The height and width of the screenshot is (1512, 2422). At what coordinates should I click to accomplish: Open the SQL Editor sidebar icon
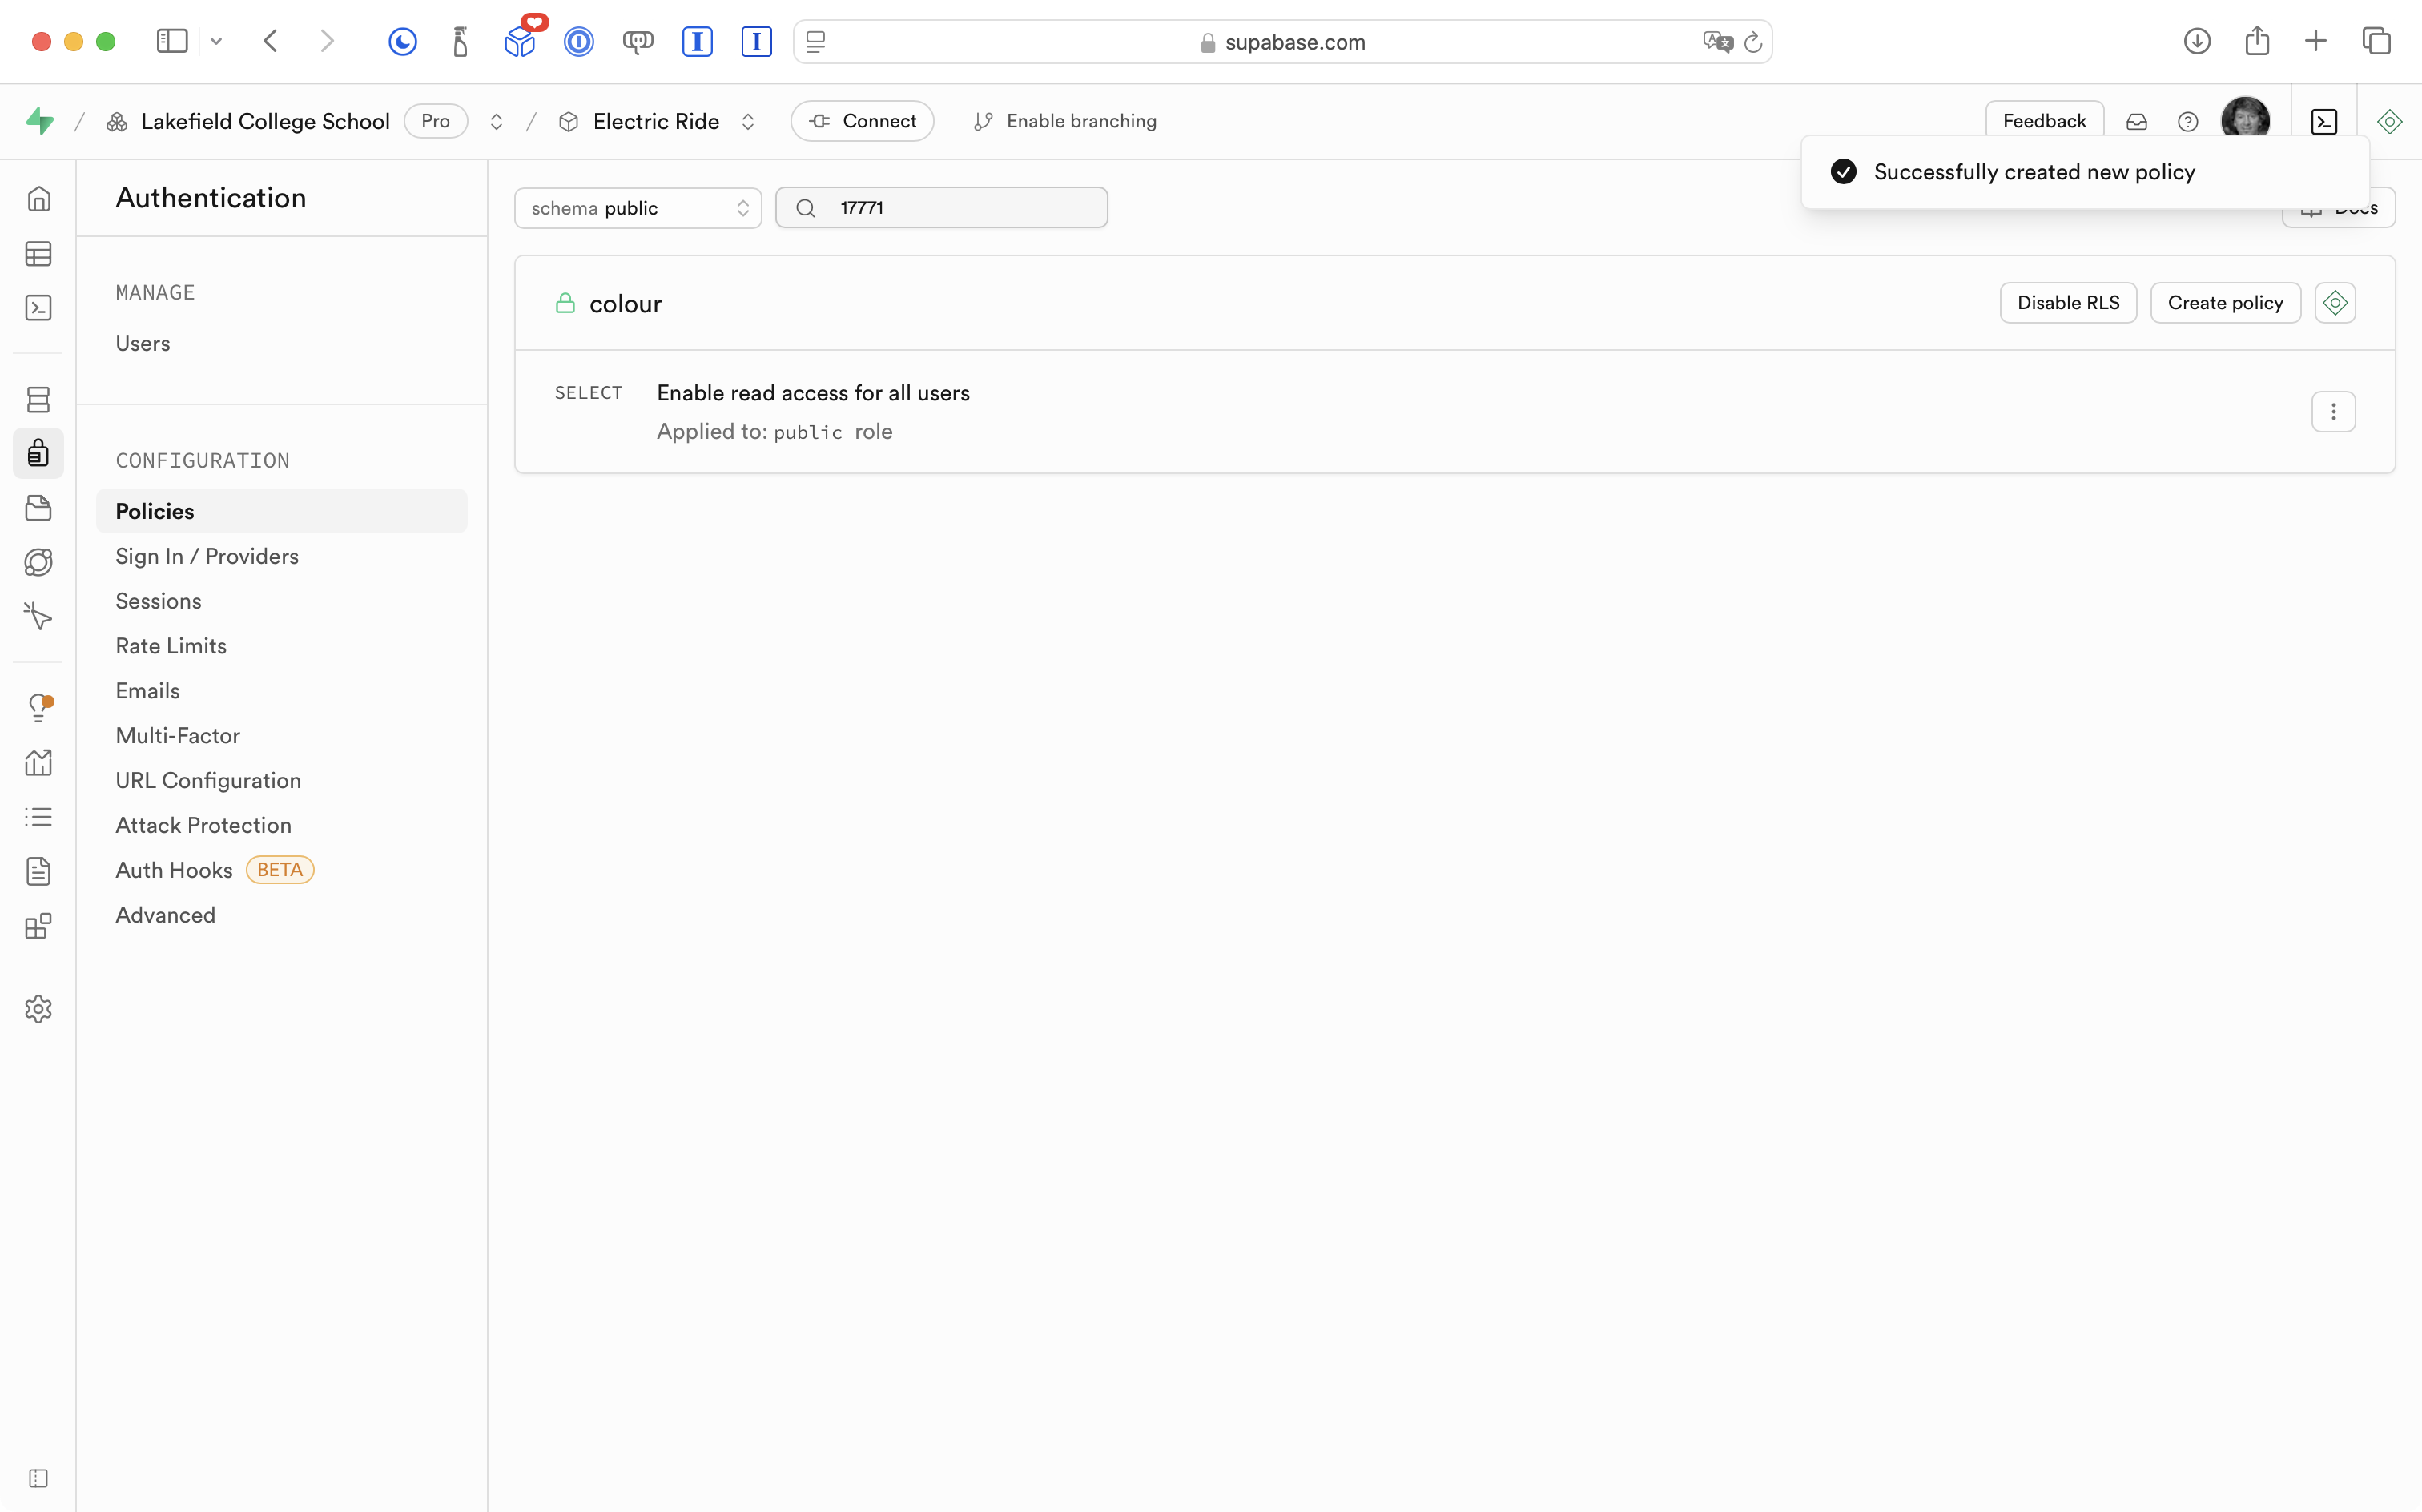click(x=38, y=308)
